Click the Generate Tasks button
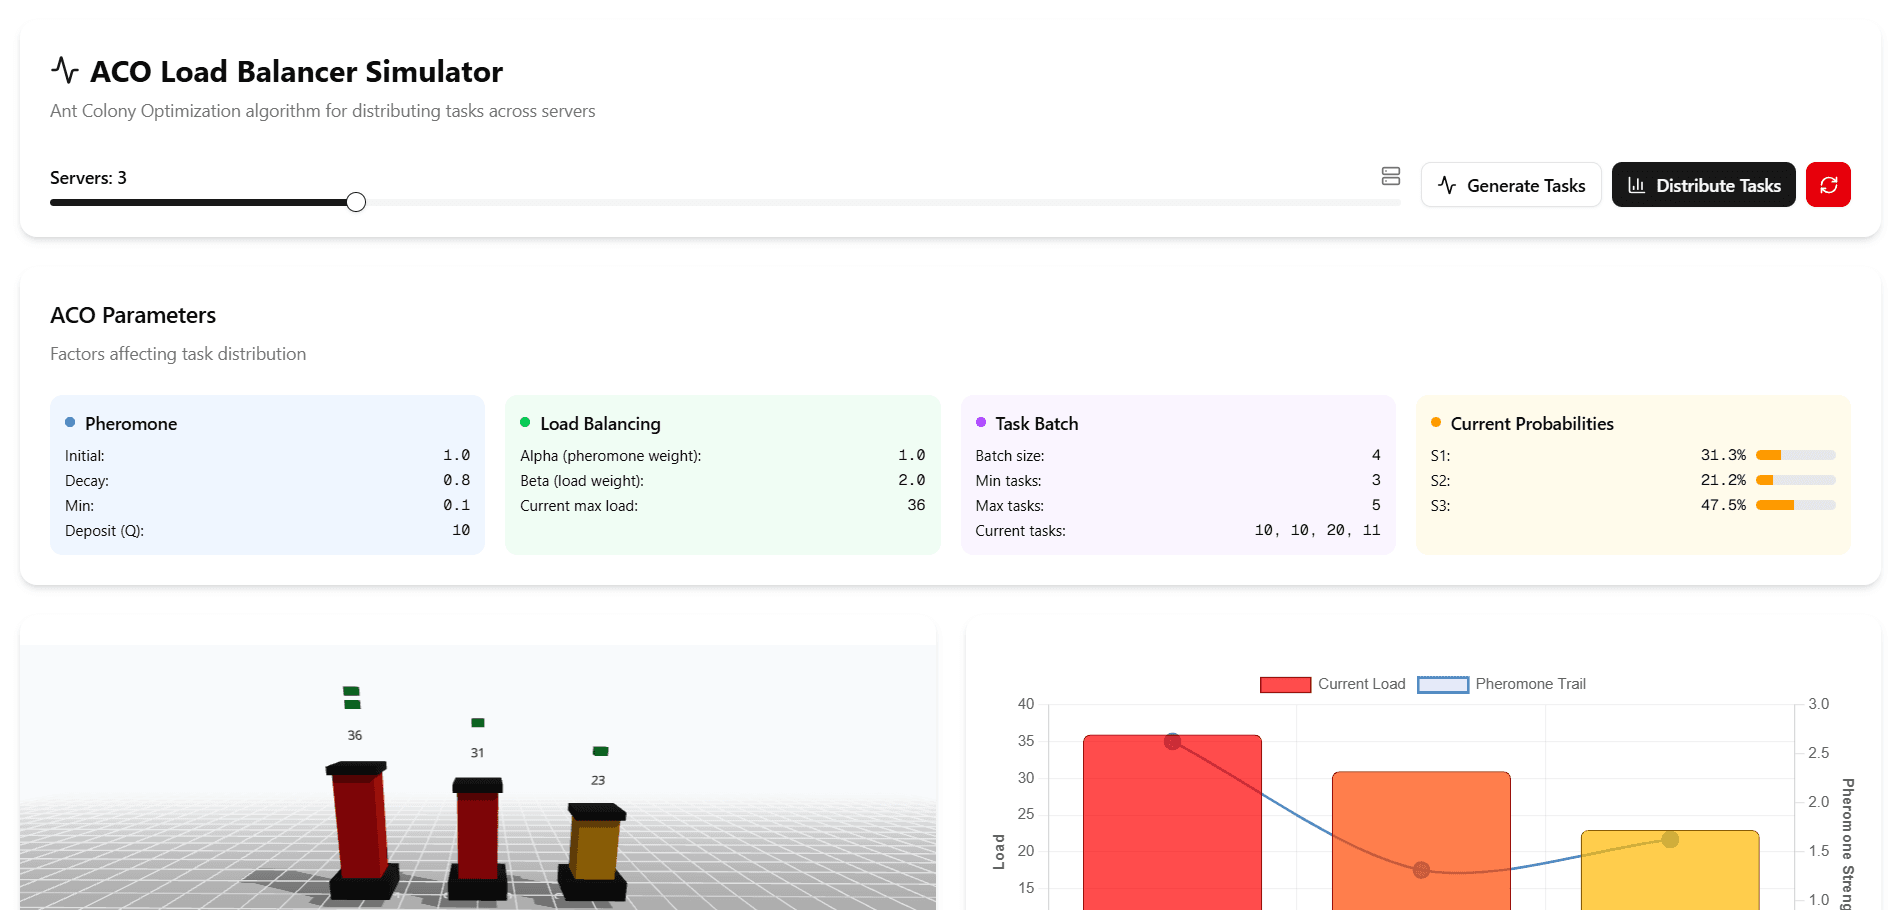 [x=1511, y=185]
